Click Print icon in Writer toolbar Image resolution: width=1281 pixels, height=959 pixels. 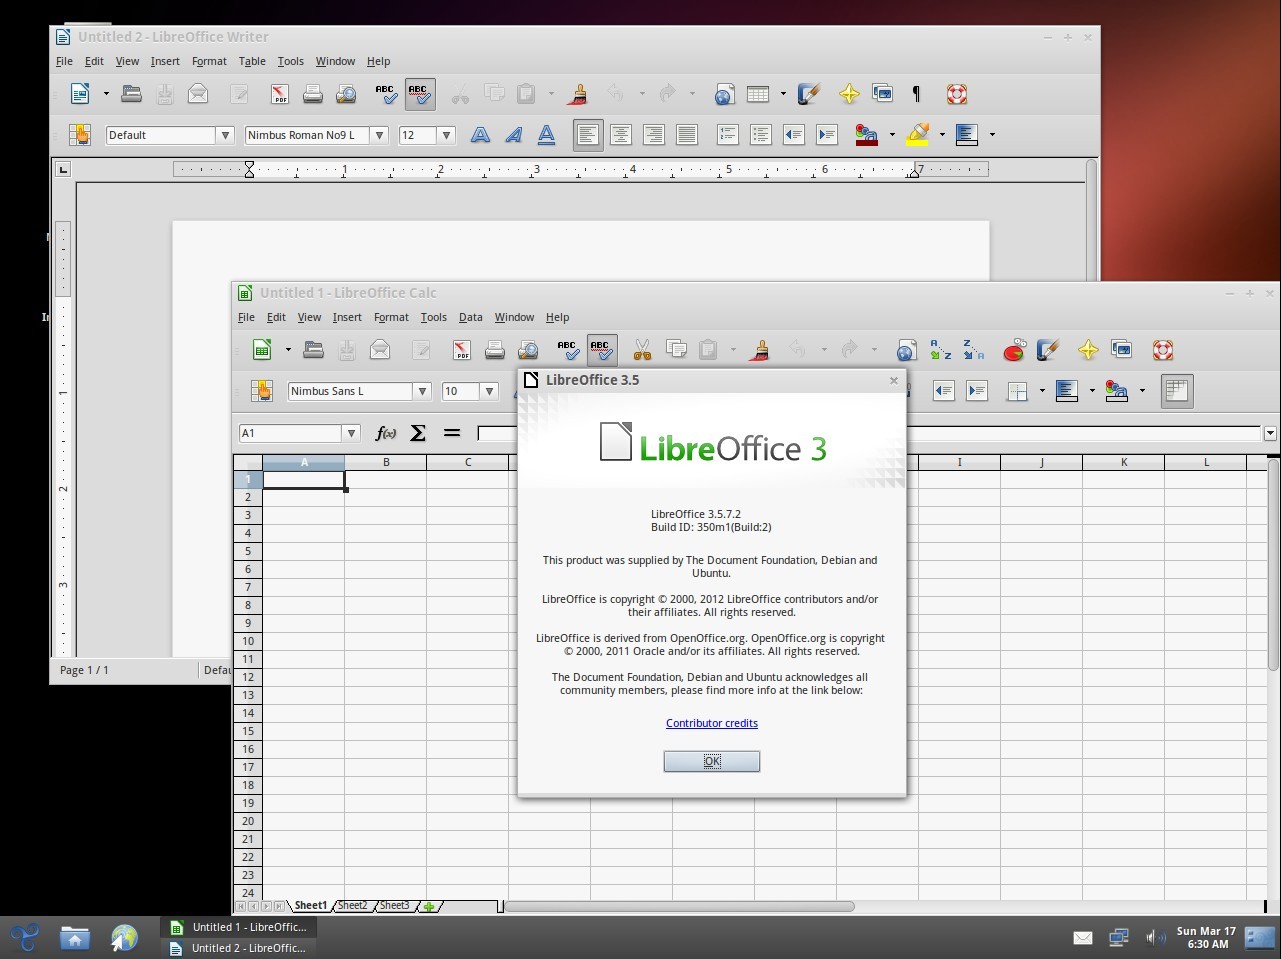[313, 94]
